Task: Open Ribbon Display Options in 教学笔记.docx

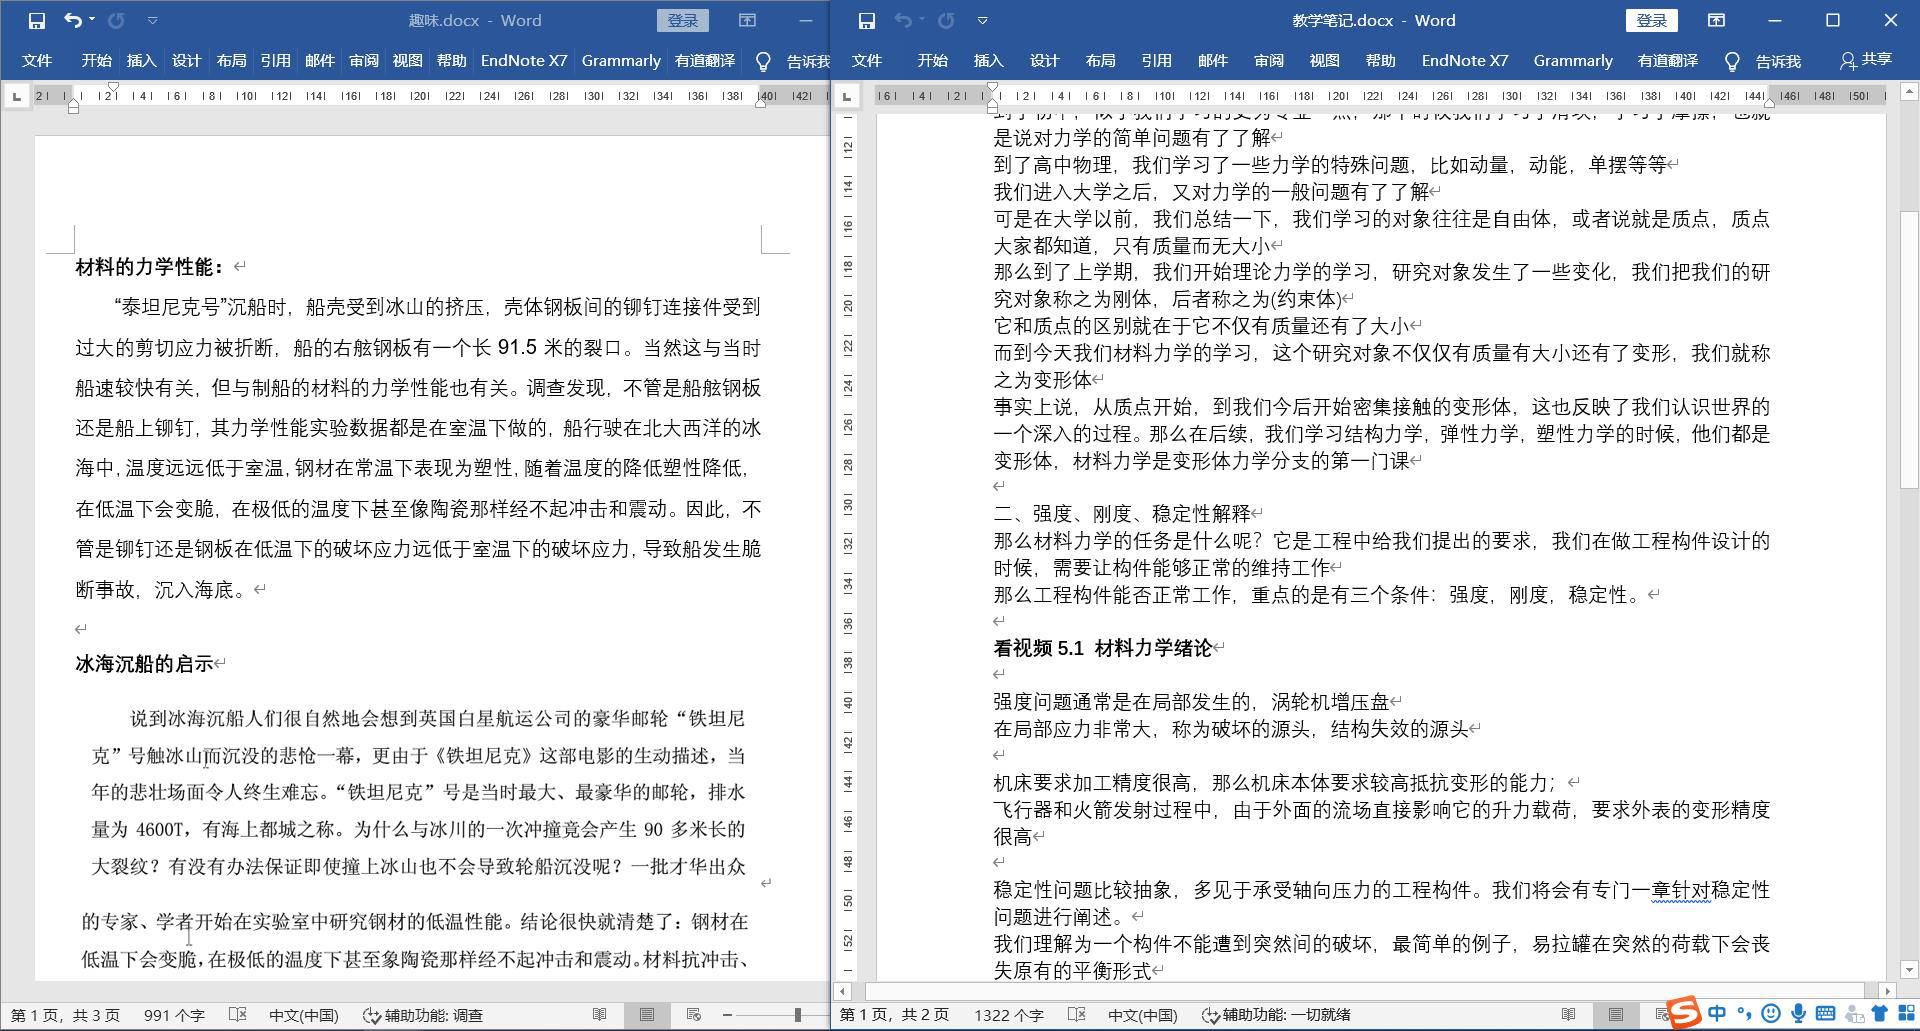Action: coord(1716,20)
